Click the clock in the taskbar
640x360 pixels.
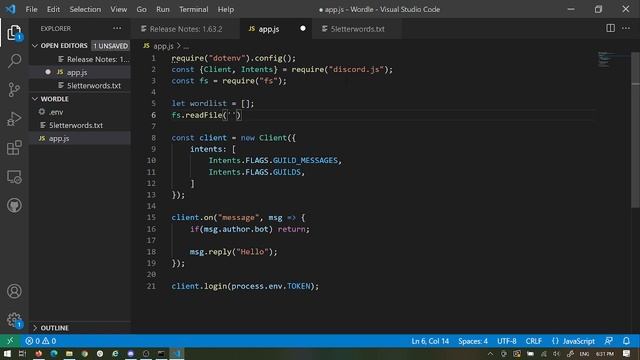[605, 353]
